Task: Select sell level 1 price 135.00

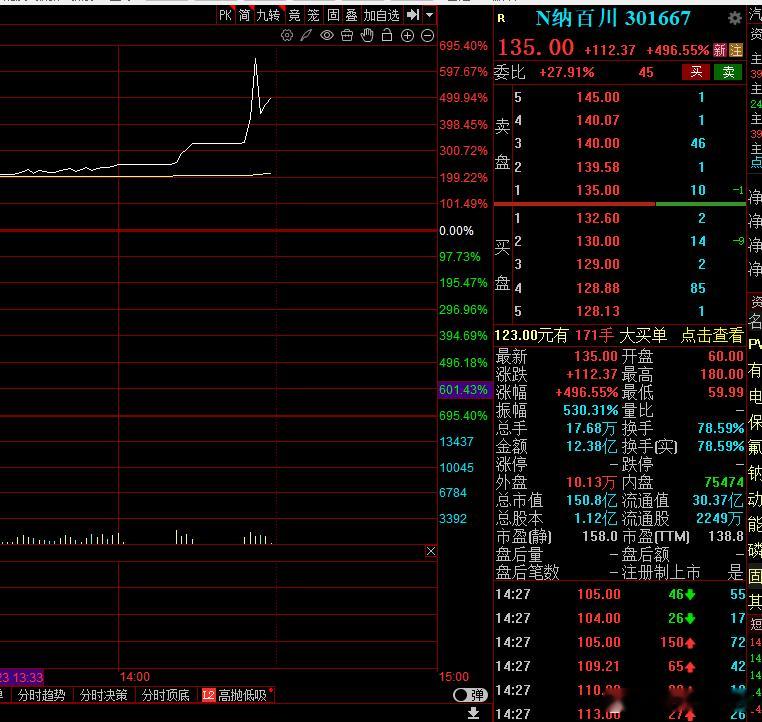Action: tap(598, 190)
